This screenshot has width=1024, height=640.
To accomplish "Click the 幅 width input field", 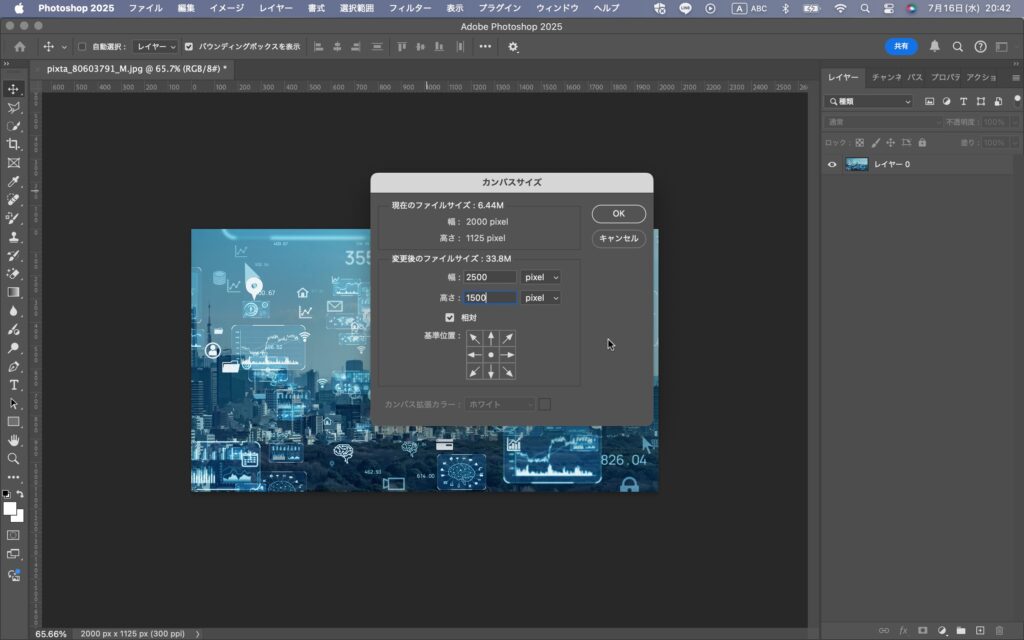I will 490,277.
